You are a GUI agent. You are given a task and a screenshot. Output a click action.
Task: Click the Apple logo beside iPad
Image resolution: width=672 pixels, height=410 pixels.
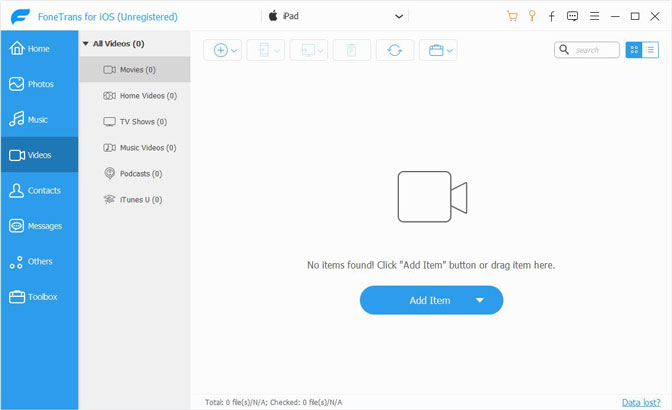(x=273, y=16)
